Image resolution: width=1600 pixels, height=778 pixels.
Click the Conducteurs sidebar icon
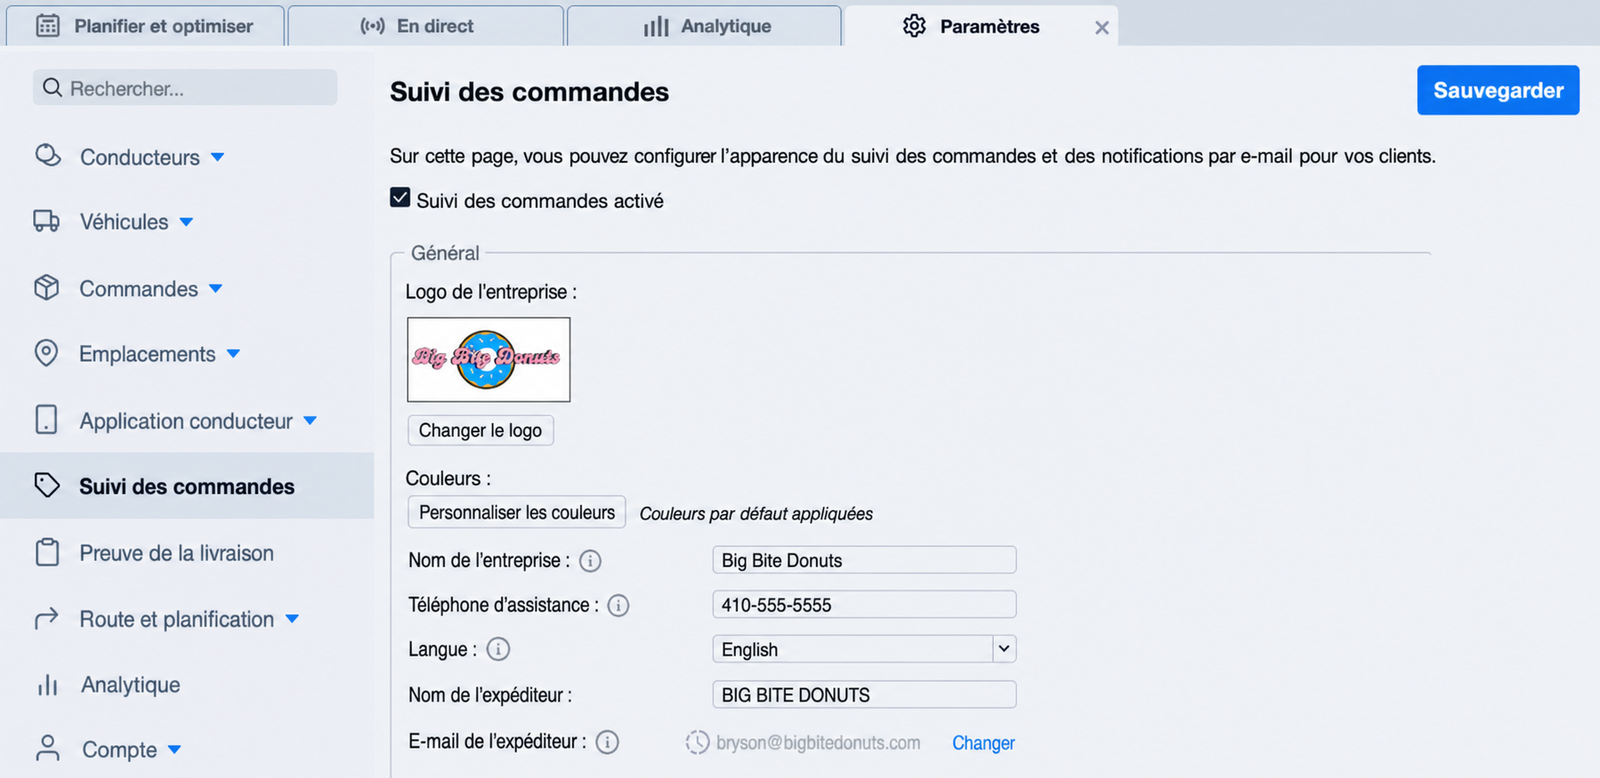47,156
